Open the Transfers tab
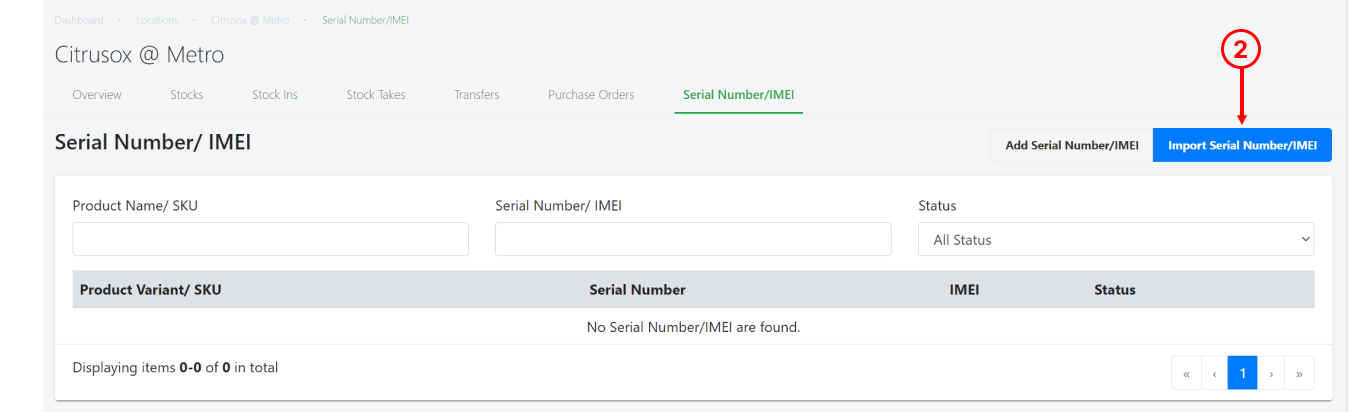Viewport: 1361px width, 412px height. pos(477,95)
